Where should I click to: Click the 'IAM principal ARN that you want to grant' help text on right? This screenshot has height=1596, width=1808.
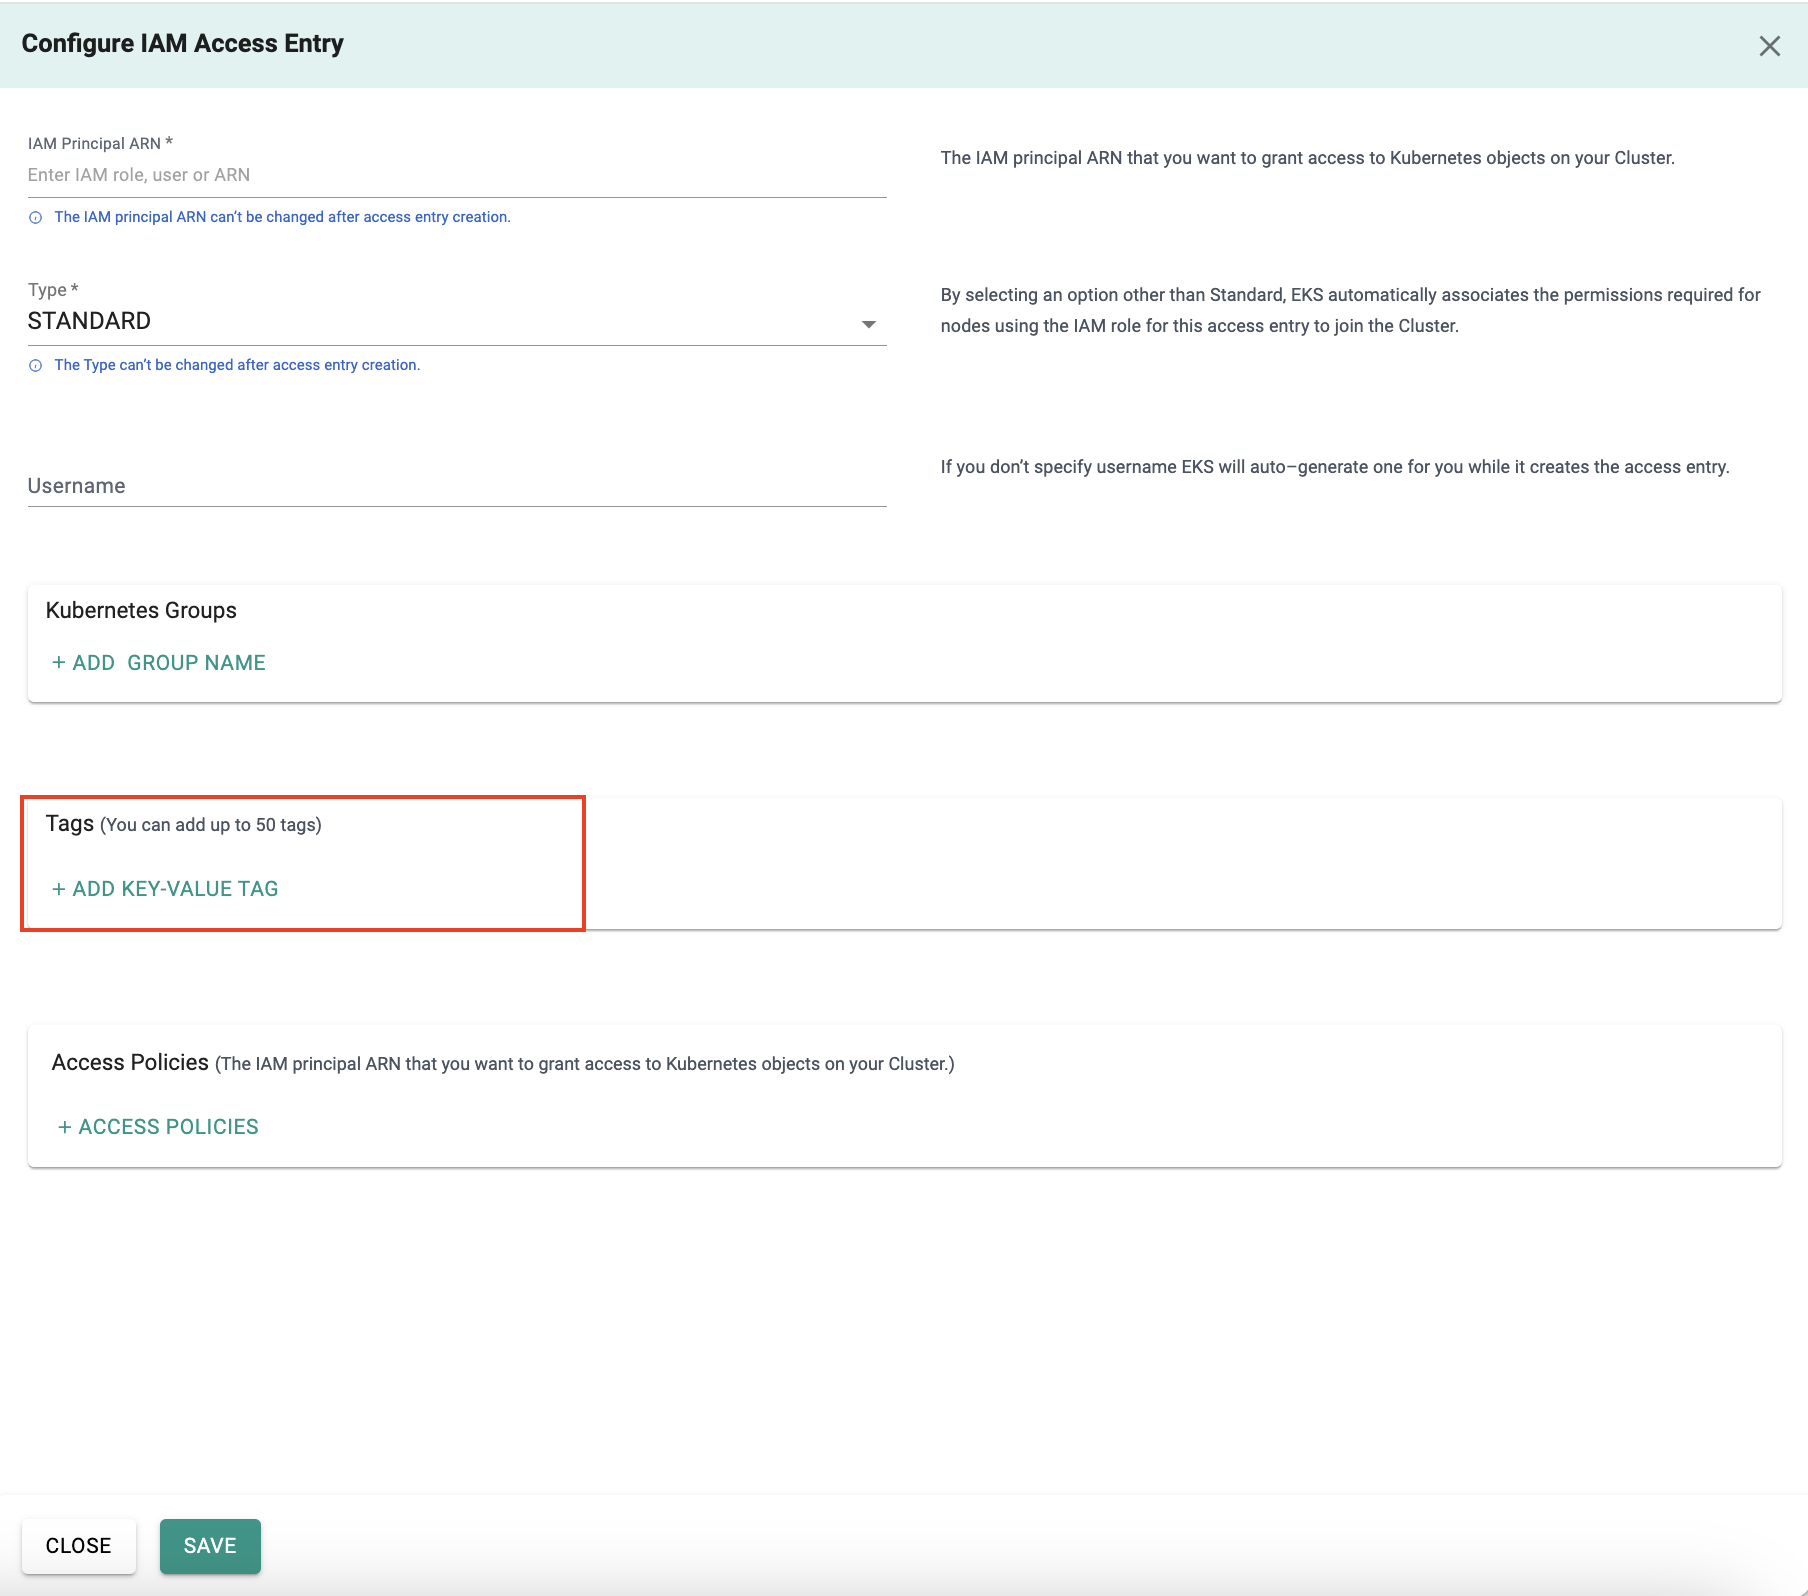pyautogui.click(x=1307, y=158)
